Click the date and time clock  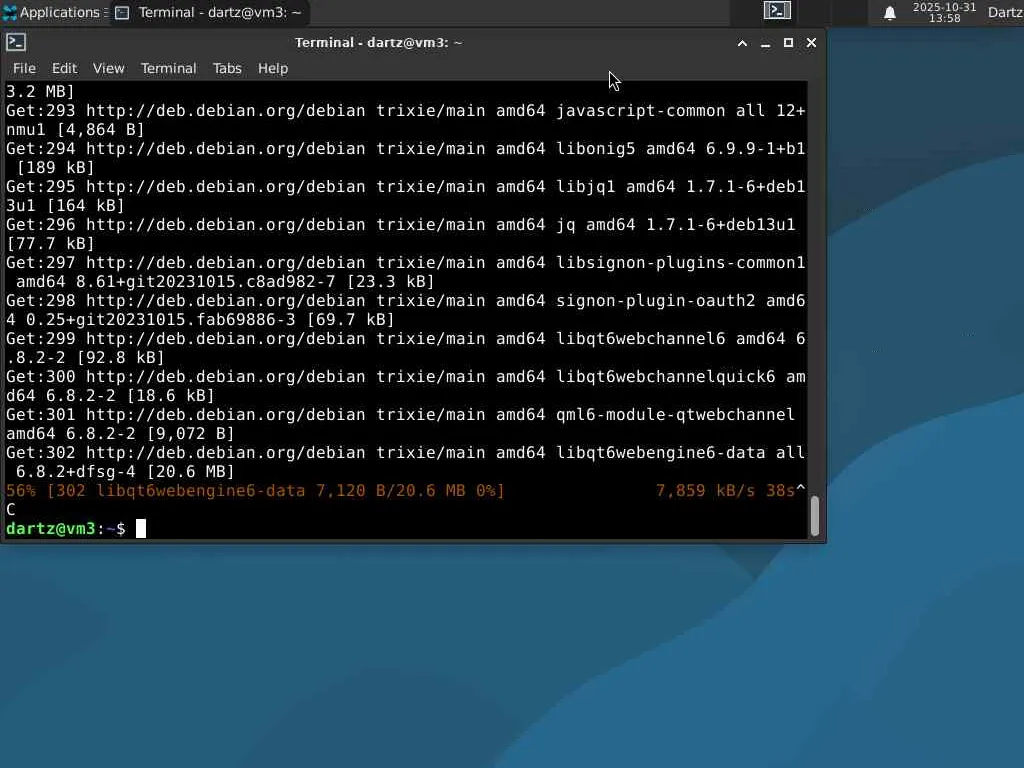[944, 12]
